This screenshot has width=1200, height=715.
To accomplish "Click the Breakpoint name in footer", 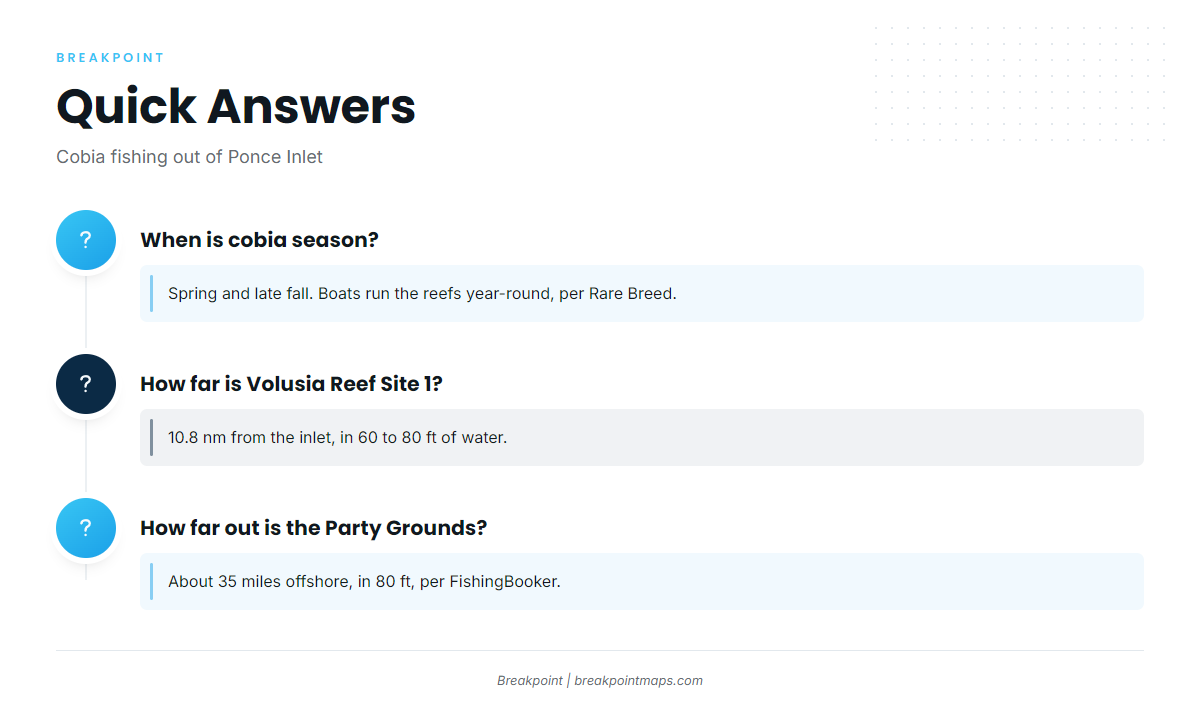I will tap(530, 680).
